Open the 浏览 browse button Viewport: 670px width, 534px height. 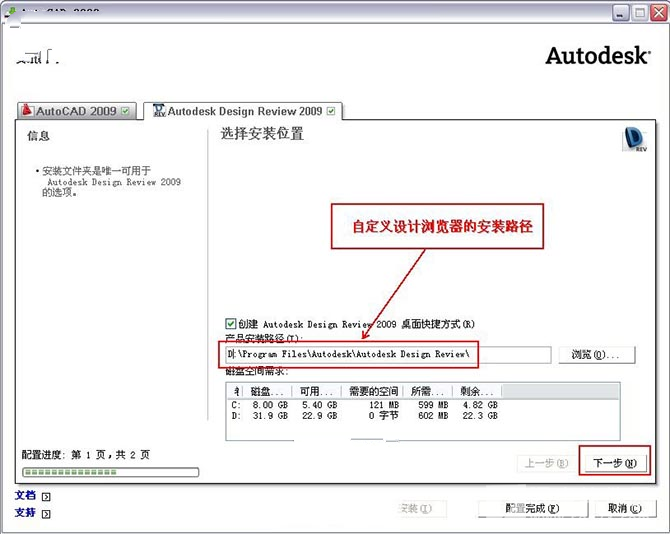click(597, 355)
